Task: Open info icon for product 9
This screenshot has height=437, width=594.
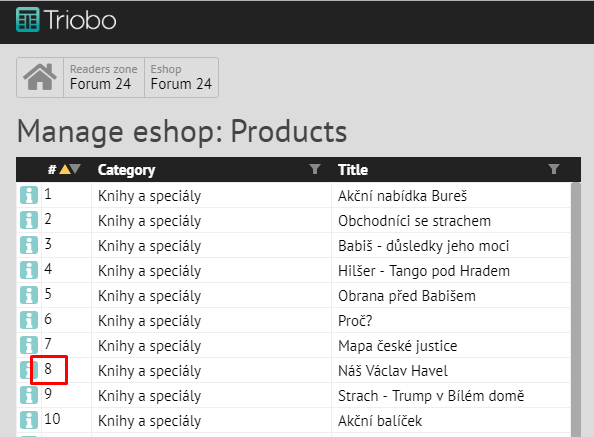Action: point(29,395)
